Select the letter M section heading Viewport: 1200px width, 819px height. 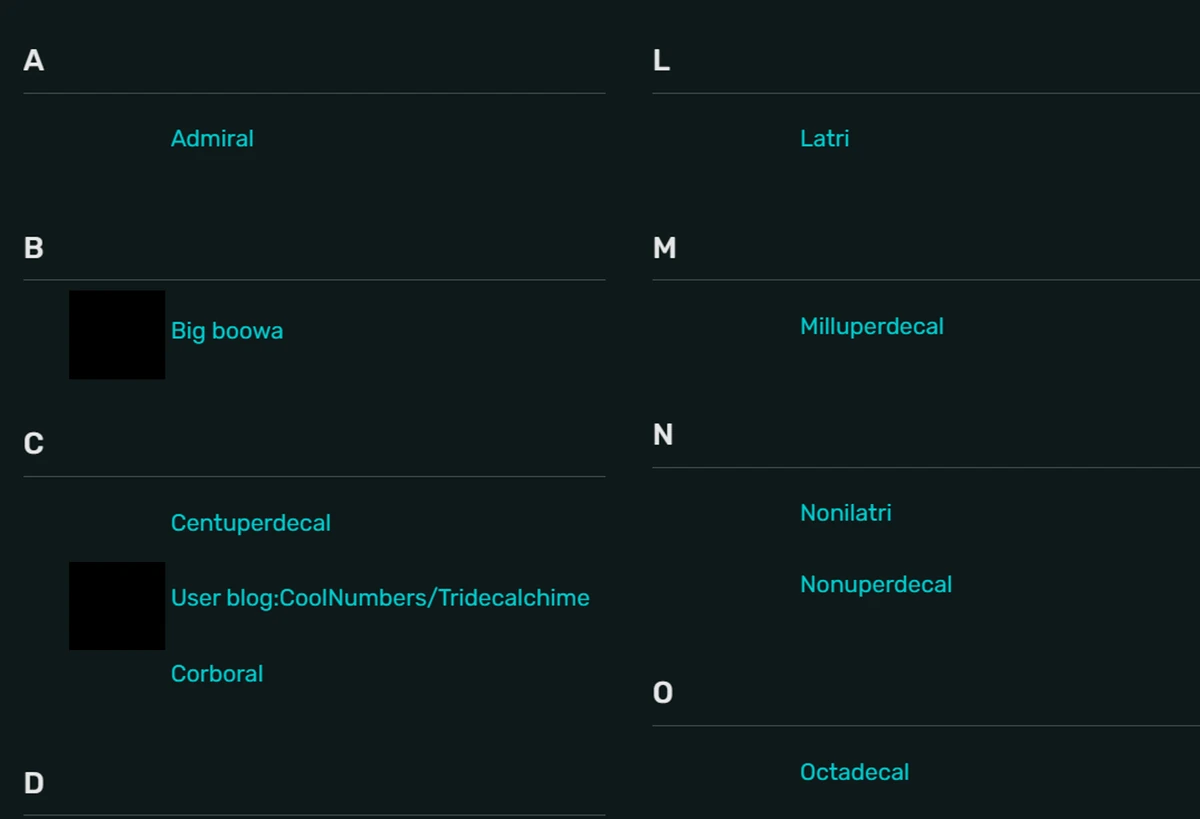tap(664, 248)
